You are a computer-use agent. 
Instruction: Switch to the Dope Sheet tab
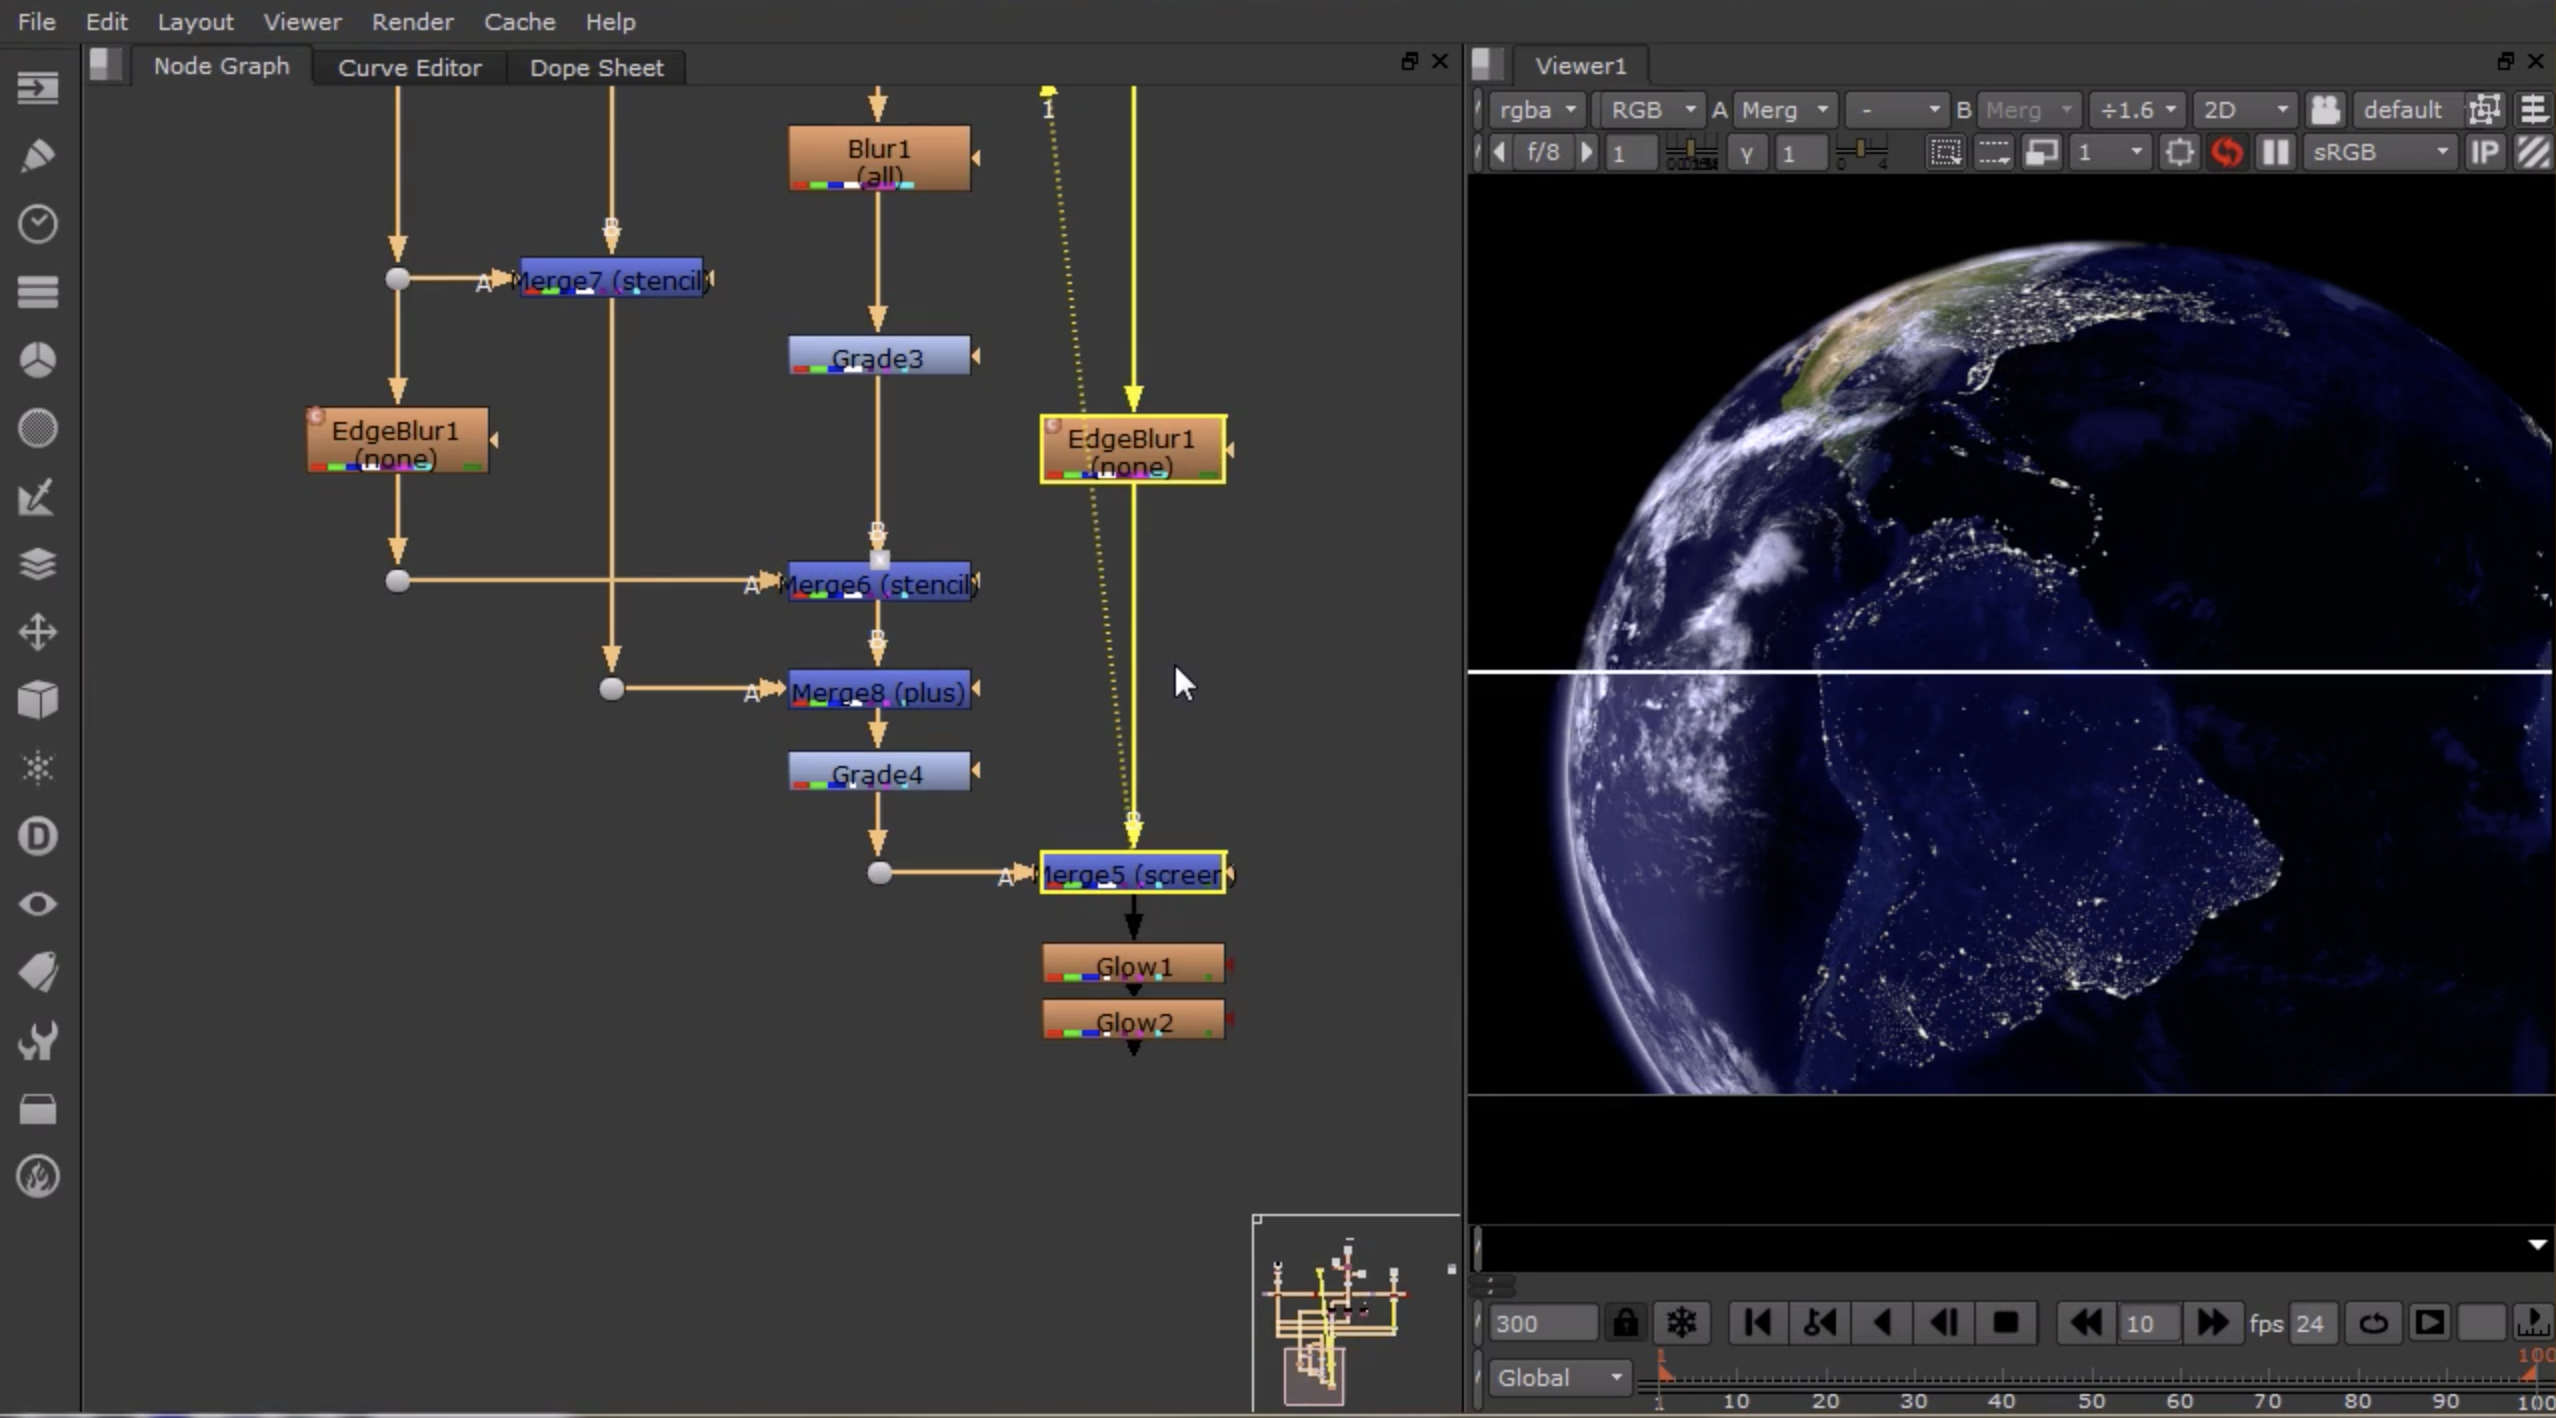click(x=597, y=66)
